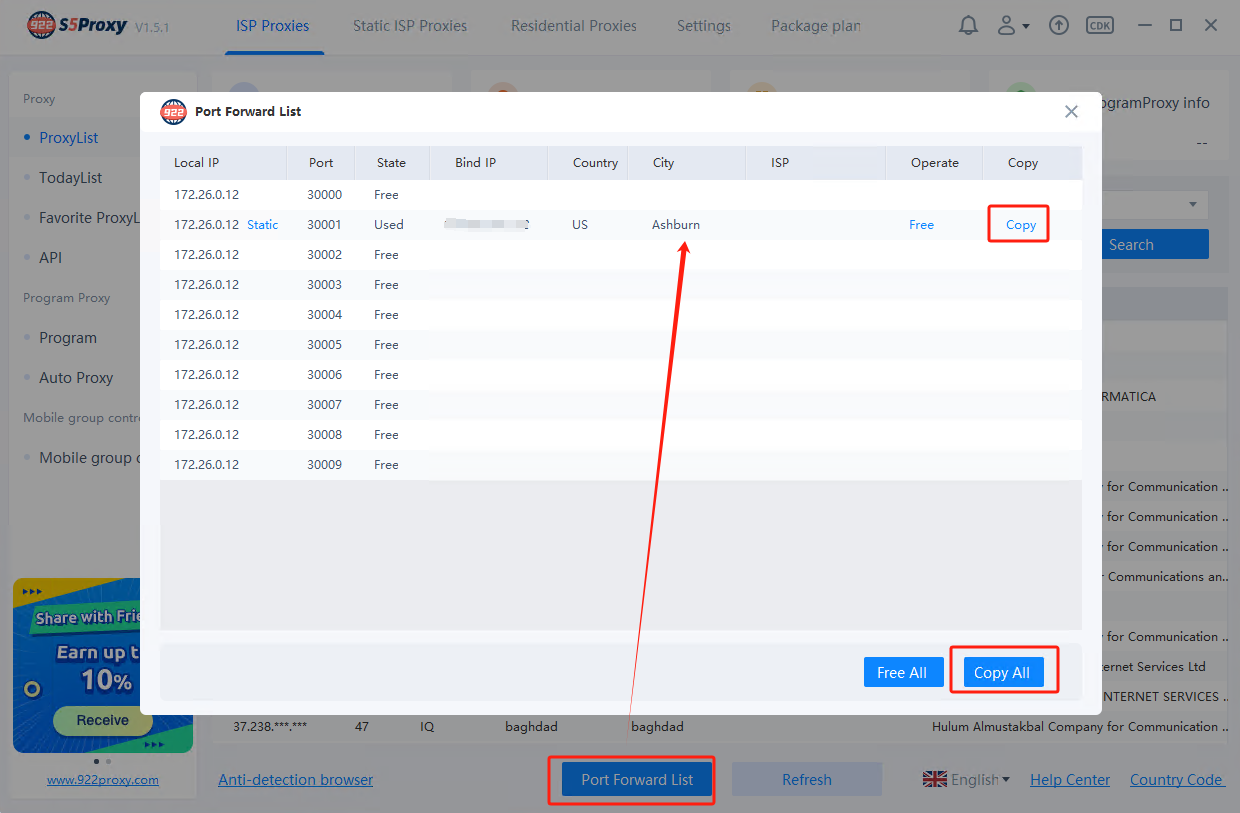Open the user account icon menu
This screenshot has width=1240, height=813.
pyautogui.click(x=1012, y=26)
